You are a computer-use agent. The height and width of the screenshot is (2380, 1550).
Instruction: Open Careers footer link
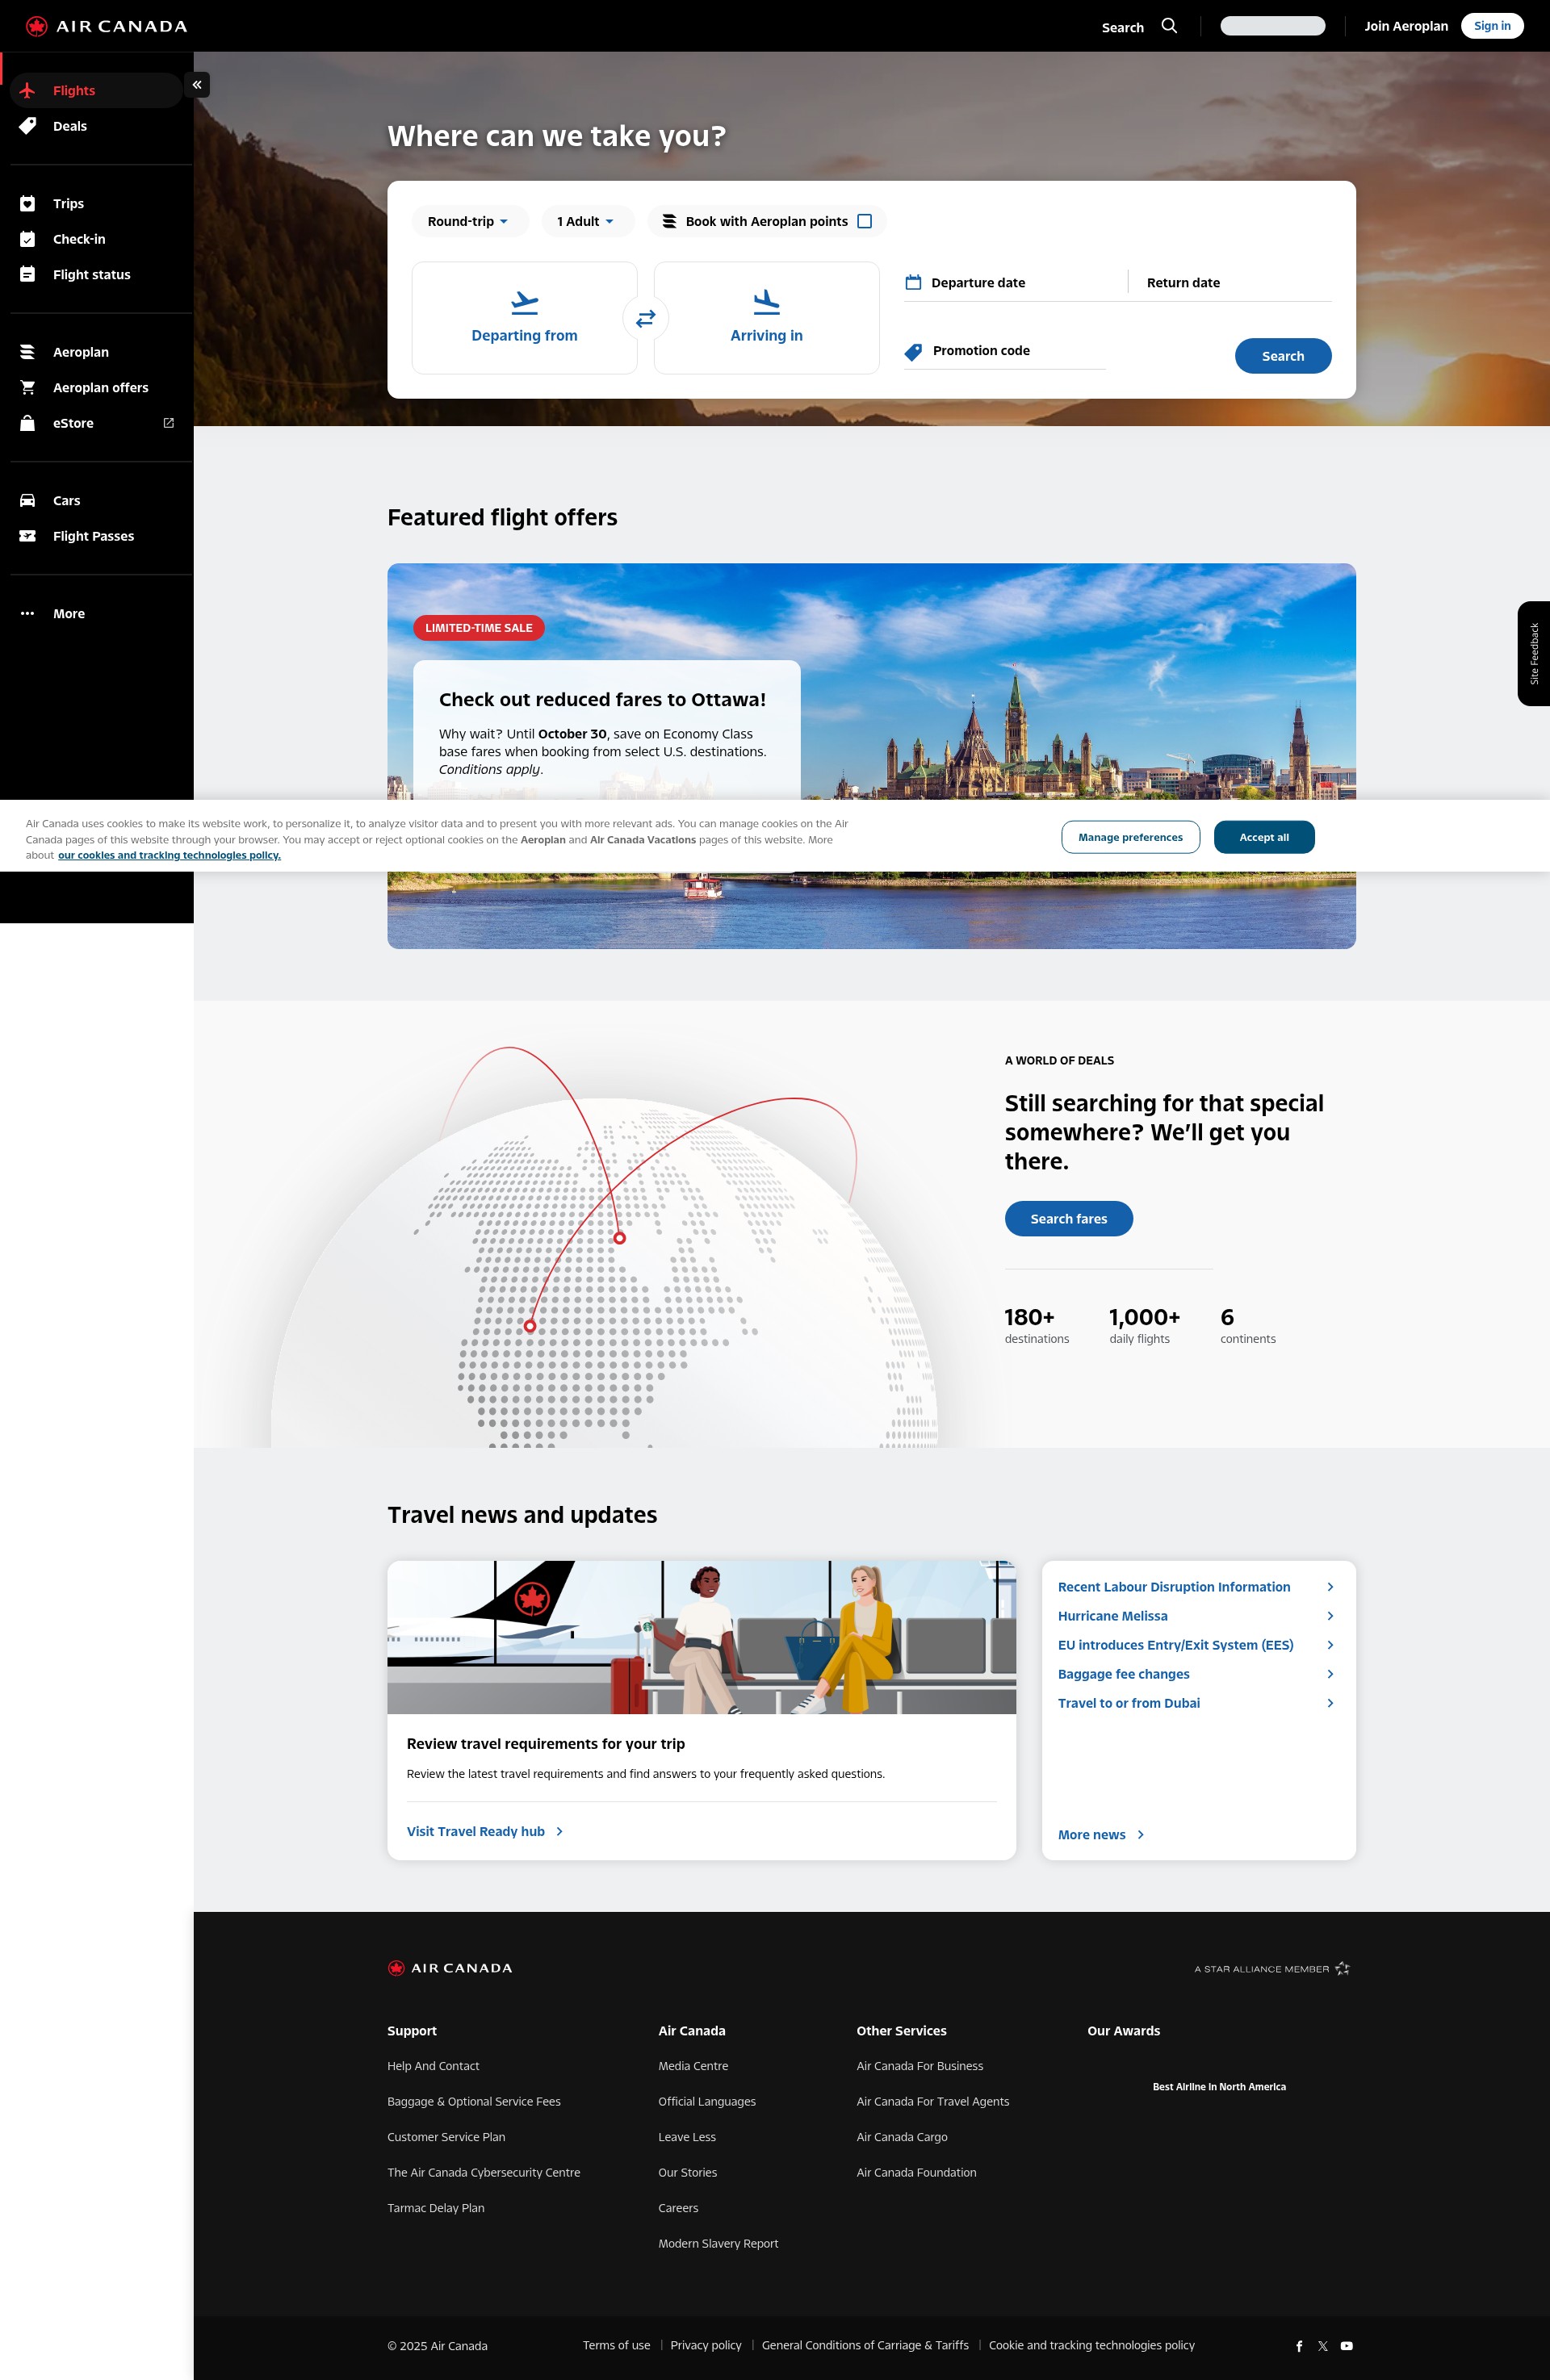coord(678,2208)
